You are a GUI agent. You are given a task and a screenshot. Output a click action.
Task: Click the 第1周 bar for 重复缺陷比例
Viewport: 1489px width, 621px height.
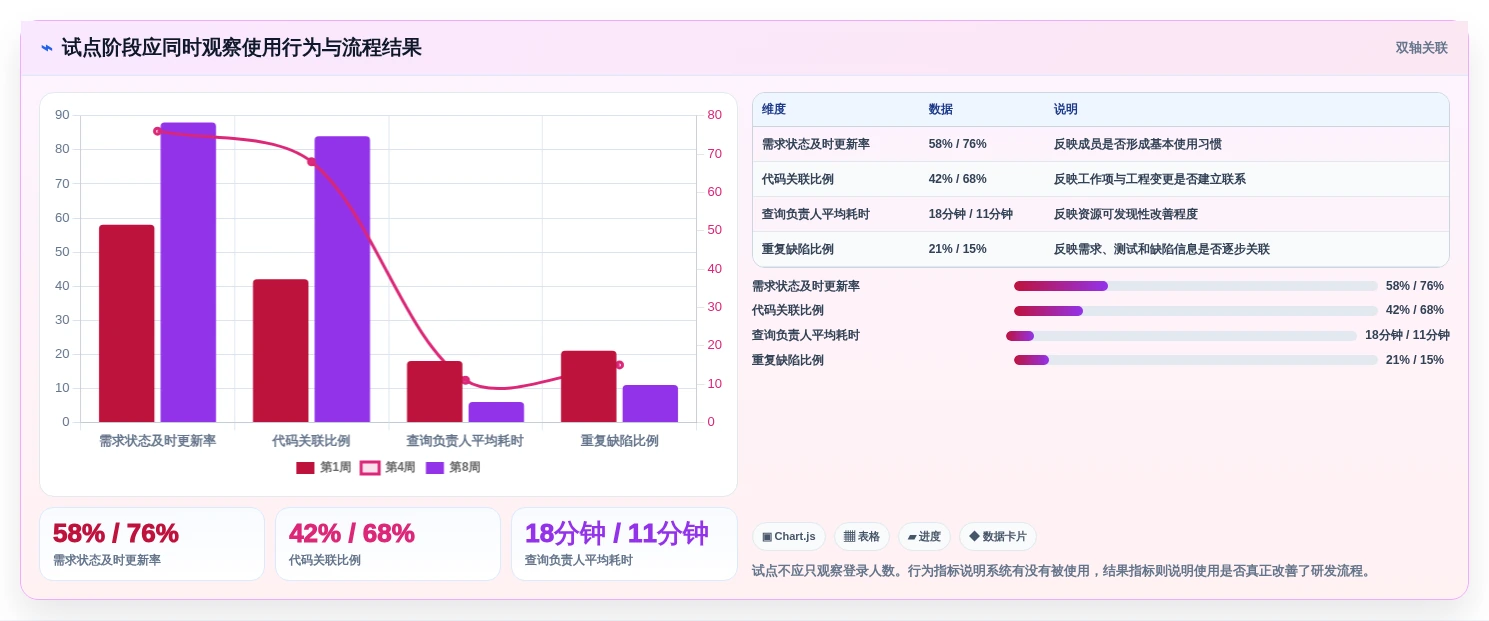(x=589, y=386)
